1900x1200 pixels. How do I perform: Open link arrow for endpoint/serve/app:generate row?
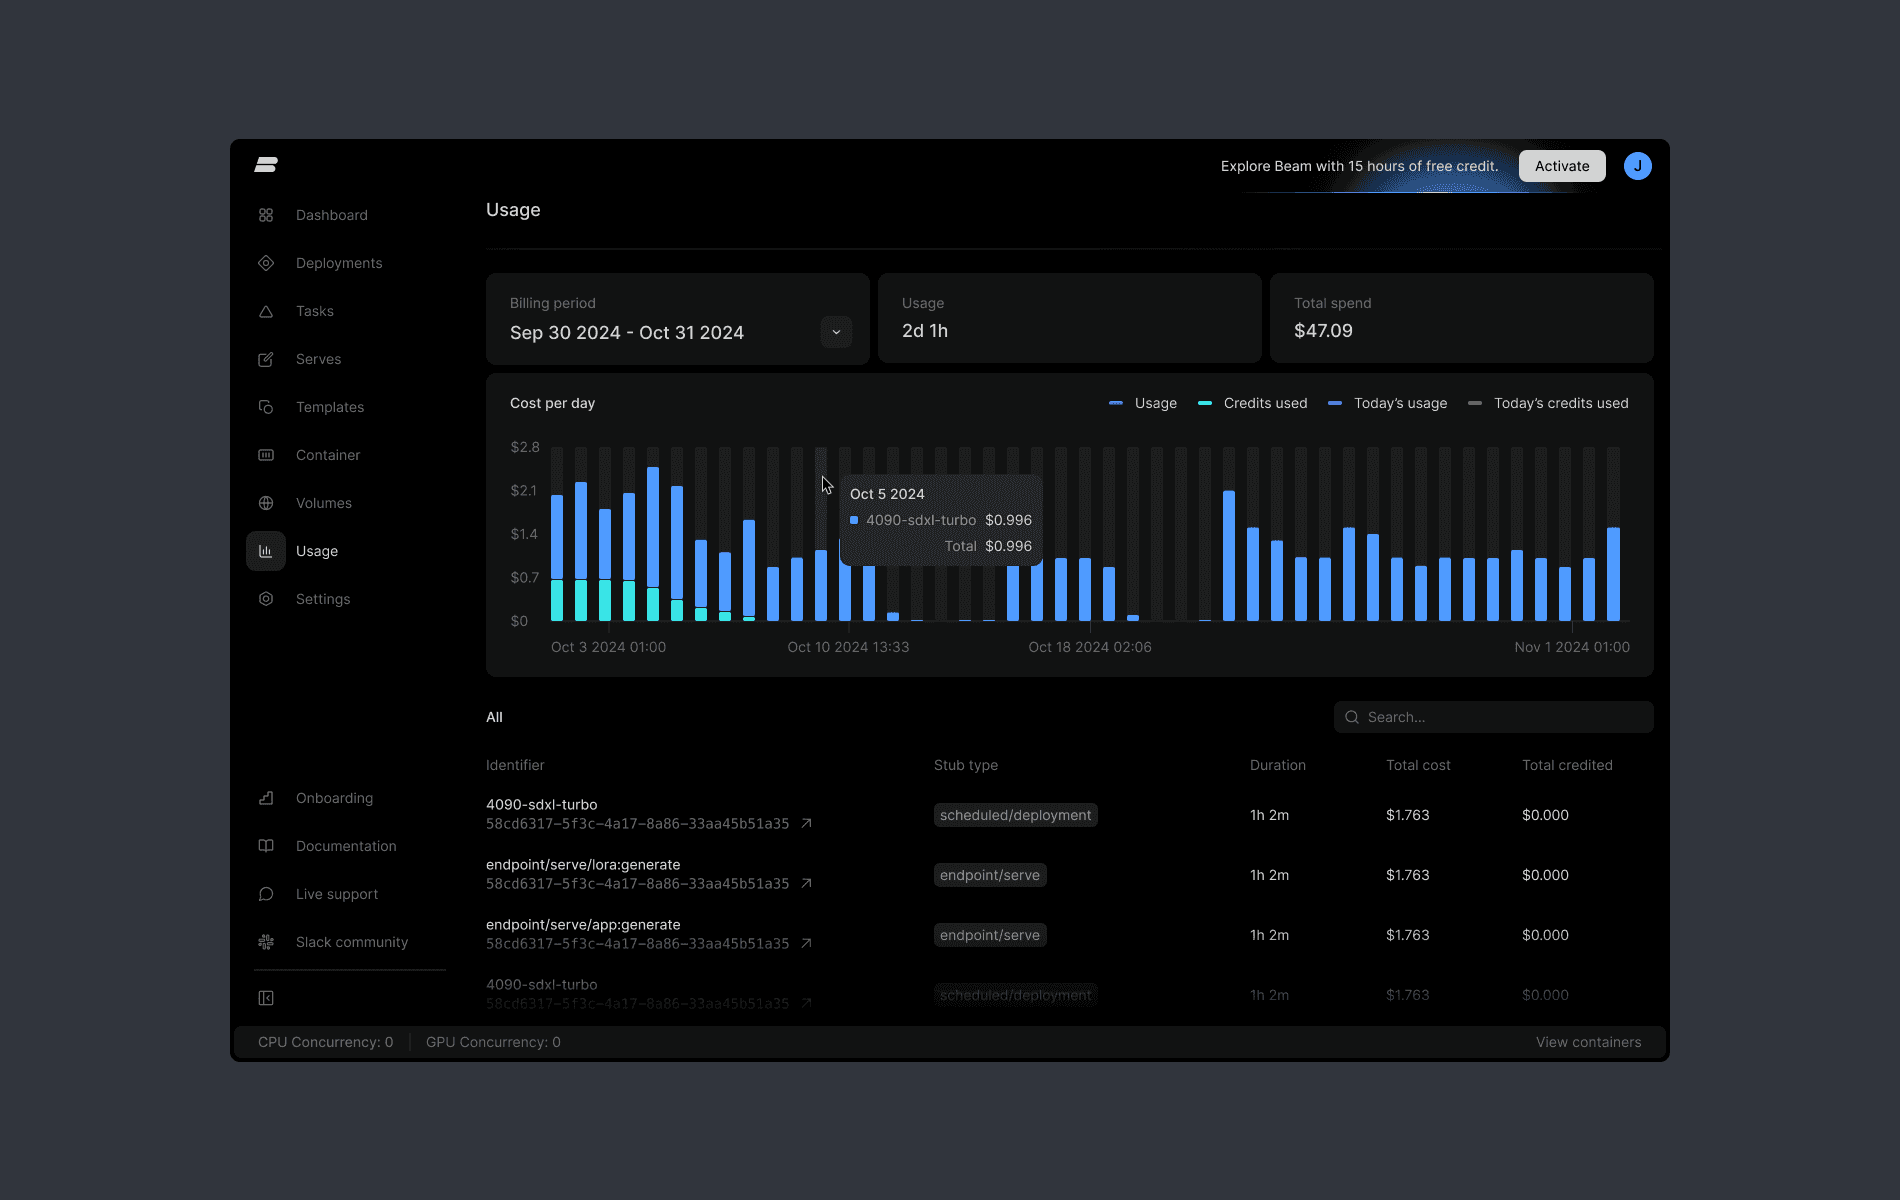806,943
